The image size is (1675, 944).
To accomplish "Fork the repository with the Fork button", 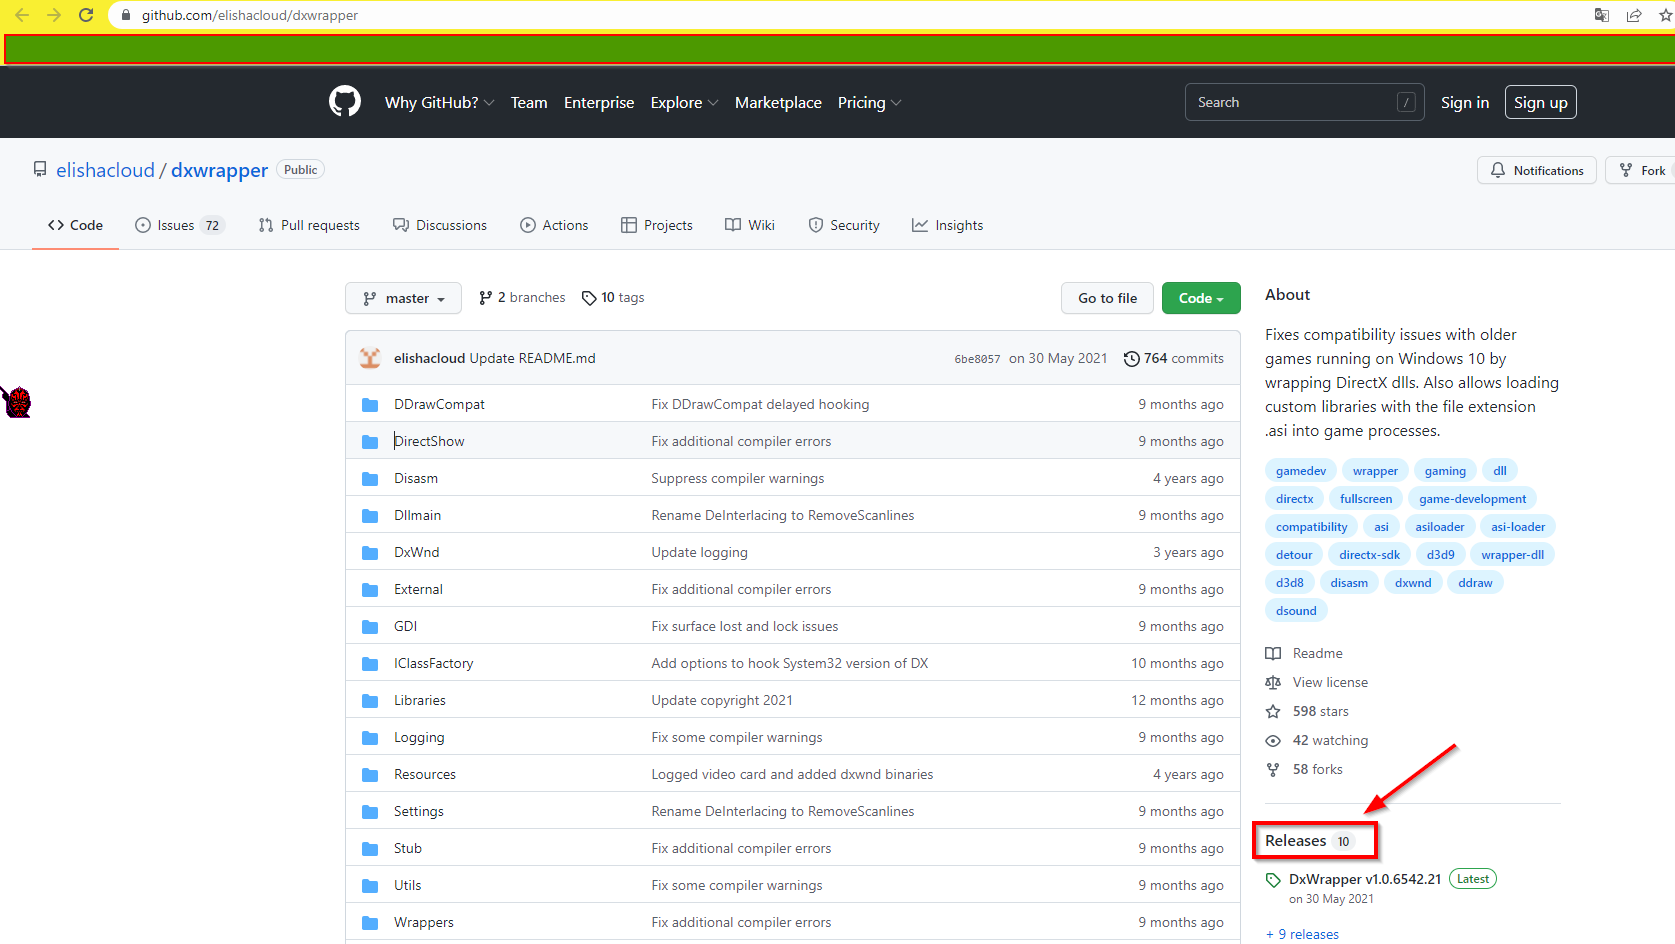I will [1641, 171].
